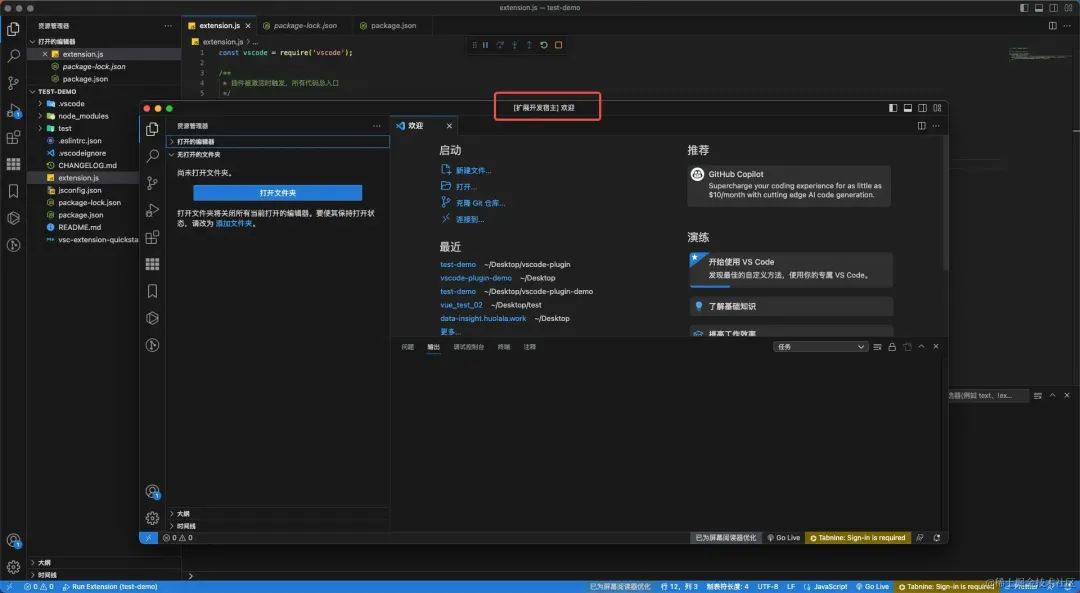Open Explorer icon in Extension Development Host window
Image resolution: width=1080 pixels, height=593 pixels.
(x=152, y=129)
